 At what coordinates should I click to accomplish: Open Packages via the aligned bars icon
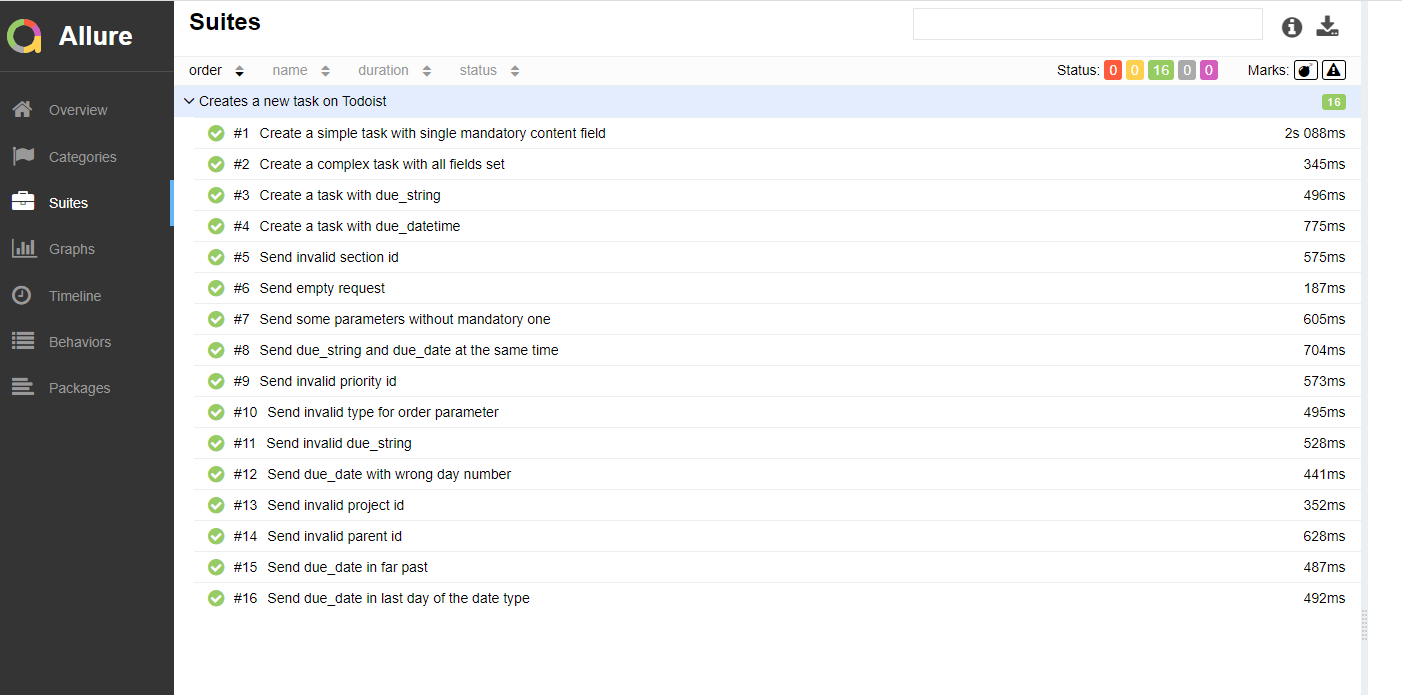[x=23, y=388]
